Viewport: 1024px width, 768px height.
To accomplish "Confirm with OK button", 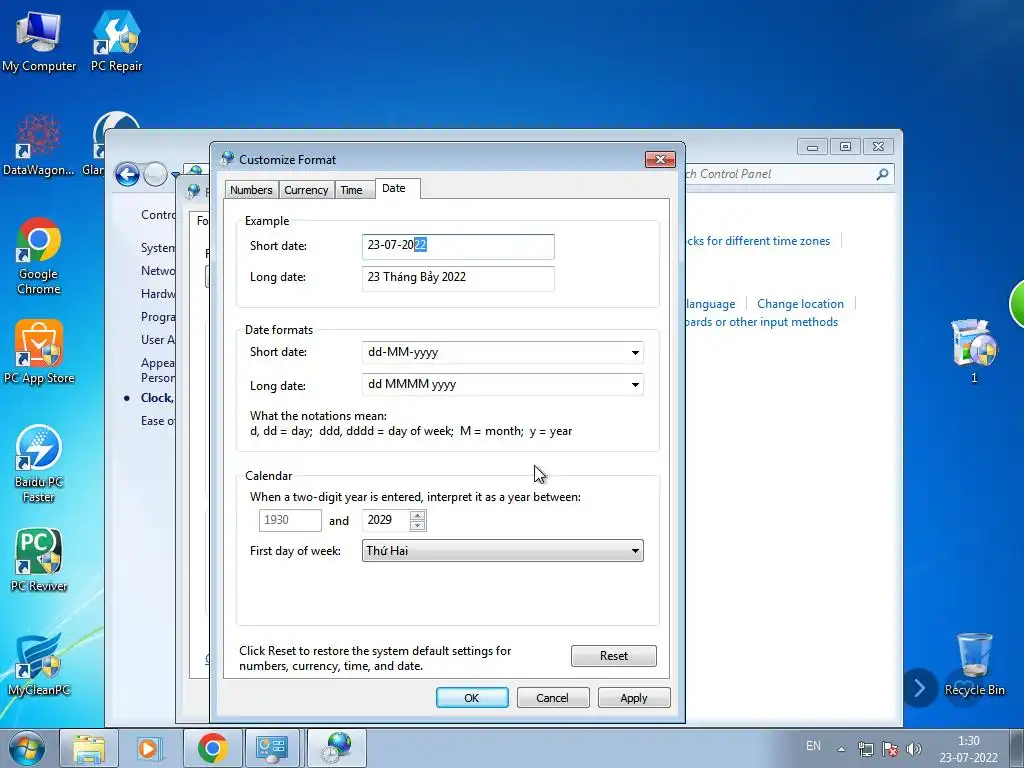I will tap(472, 697).
